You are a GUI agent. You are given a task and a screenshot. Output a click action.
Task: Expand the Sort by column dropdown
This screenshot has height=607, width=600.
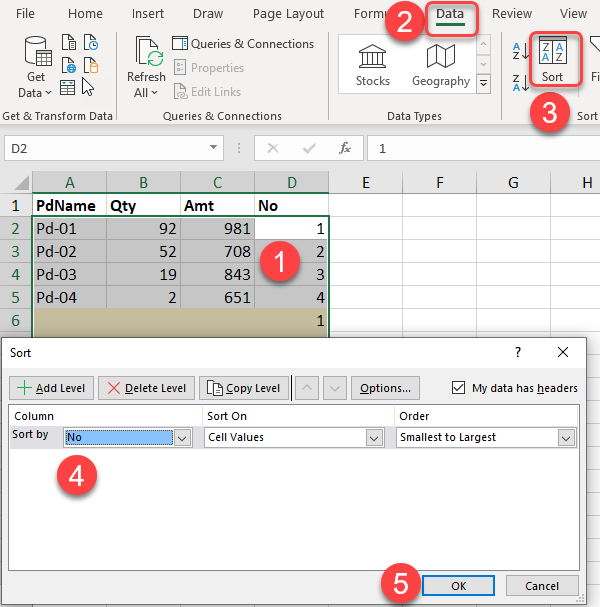182,437
